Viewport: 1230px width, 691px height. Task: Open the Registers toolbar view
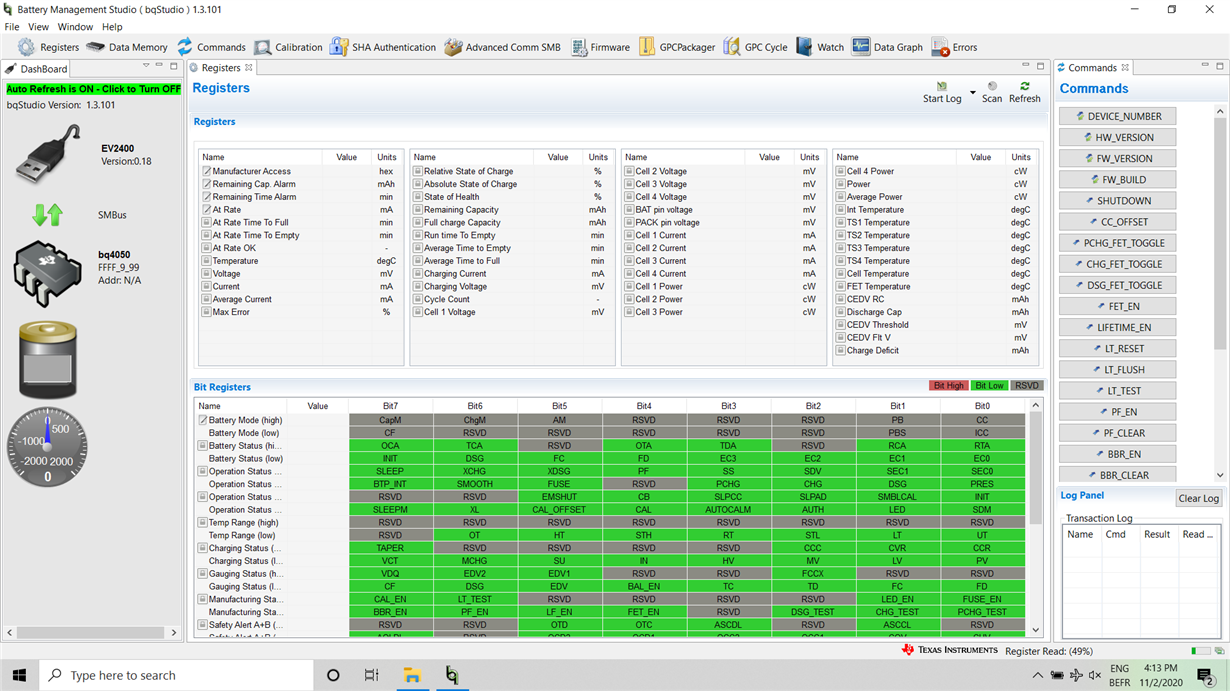point(48,47)
